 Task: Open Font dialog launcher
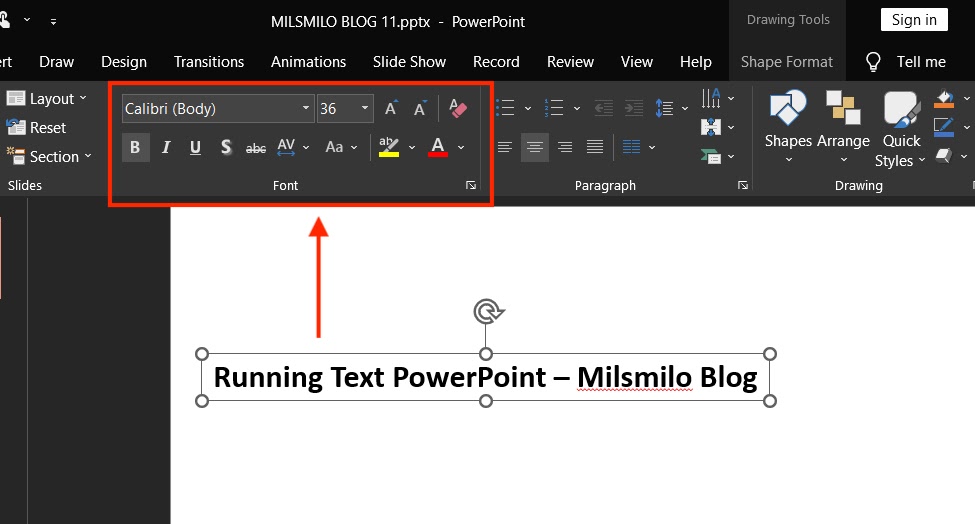(471, 185)
